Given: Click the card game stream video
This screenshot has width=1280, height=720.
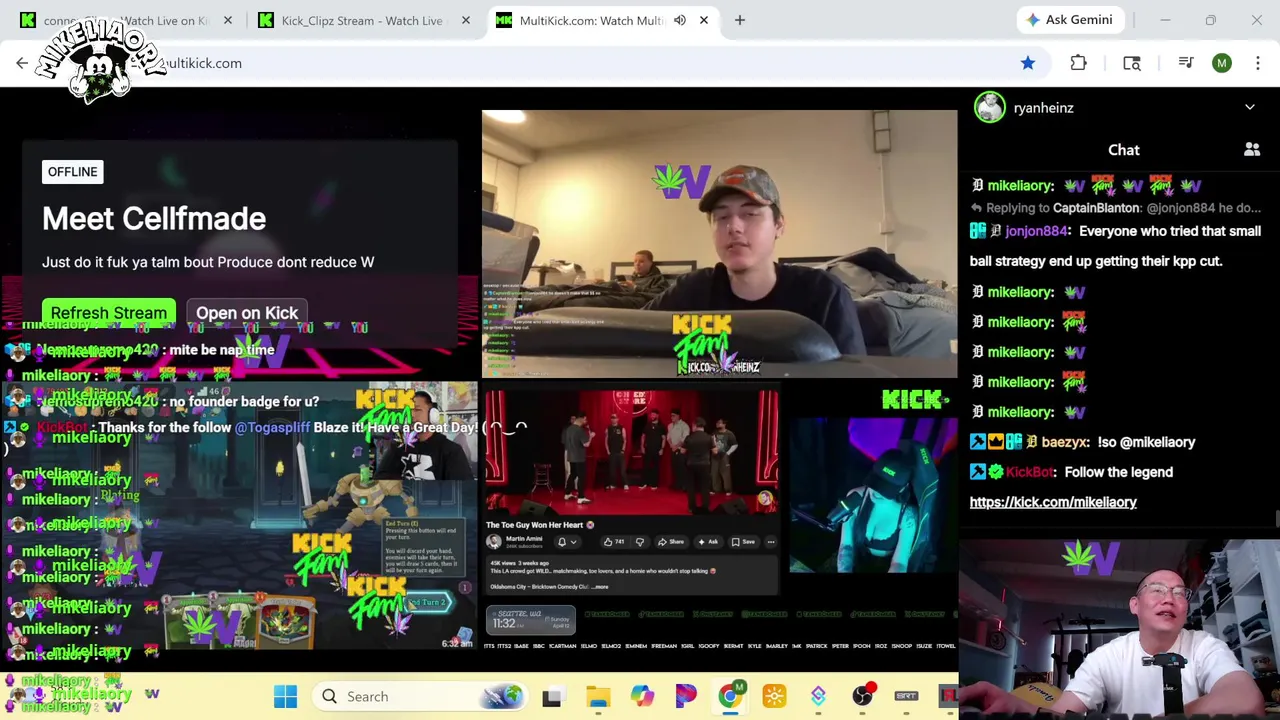Looking at the screenshot, I should (240, 515).
